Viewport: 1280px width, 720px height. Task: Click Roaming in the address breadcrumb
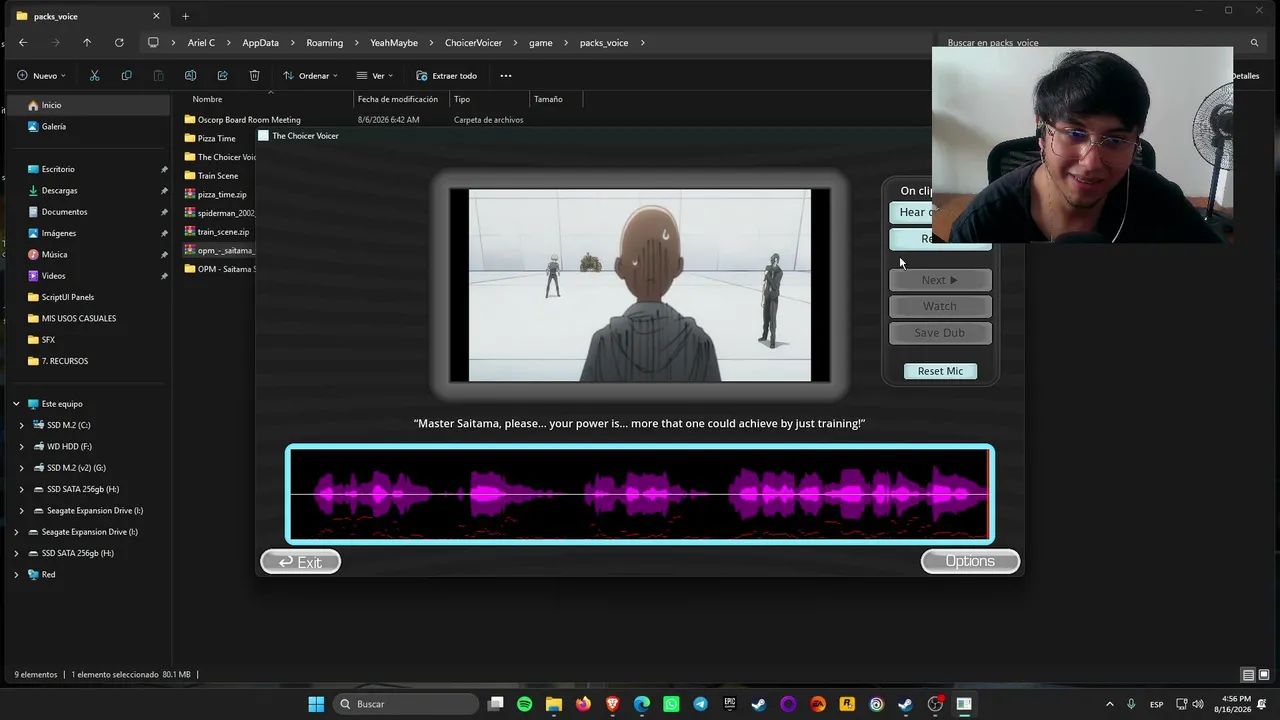coord(324,43)
